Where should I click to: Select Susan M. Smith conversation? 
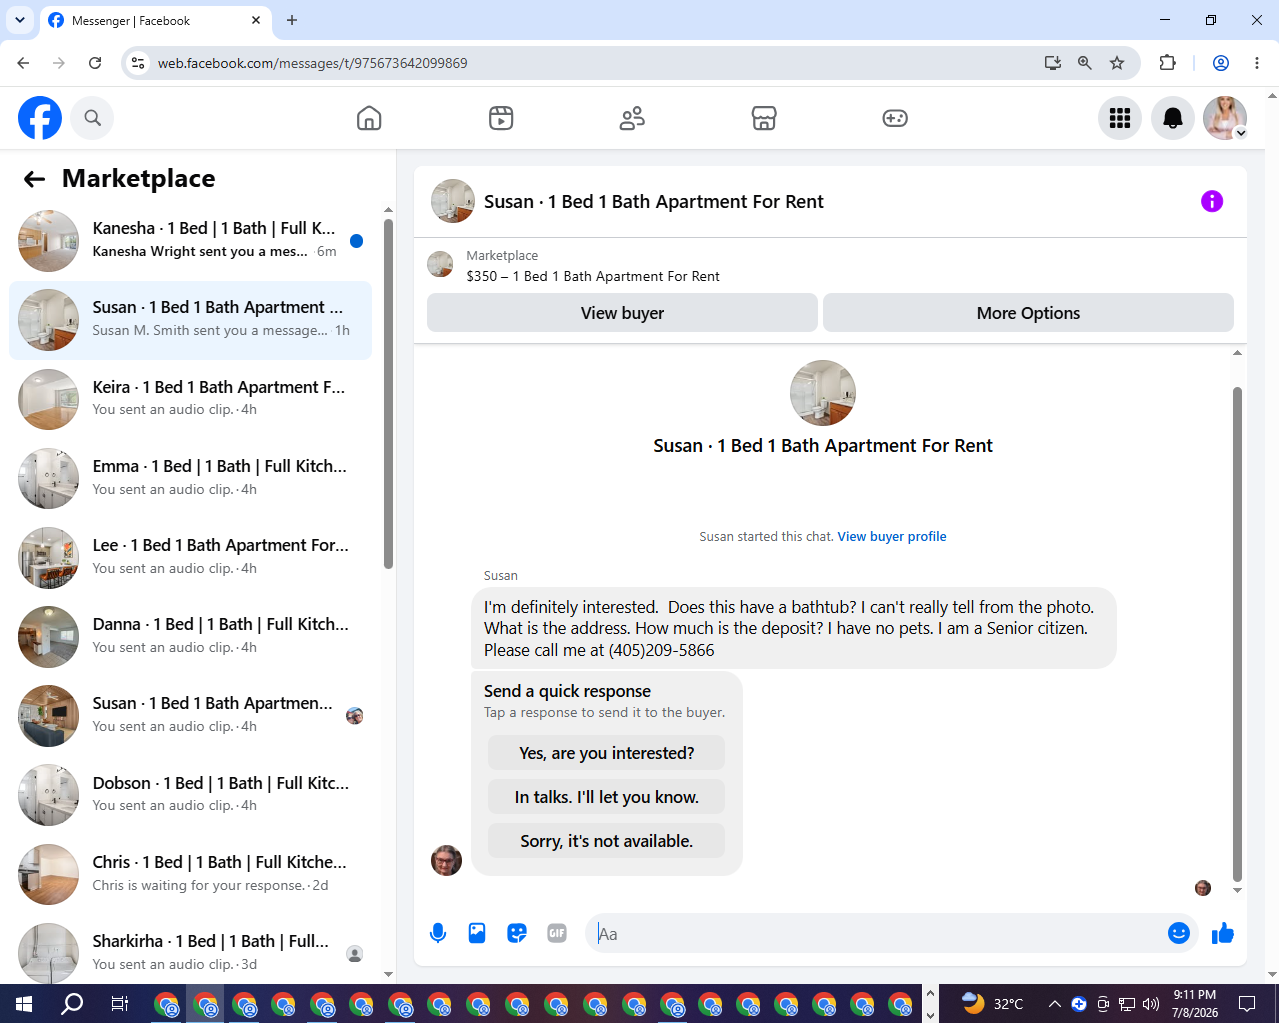pyautogui.click(x=190, y=319)
